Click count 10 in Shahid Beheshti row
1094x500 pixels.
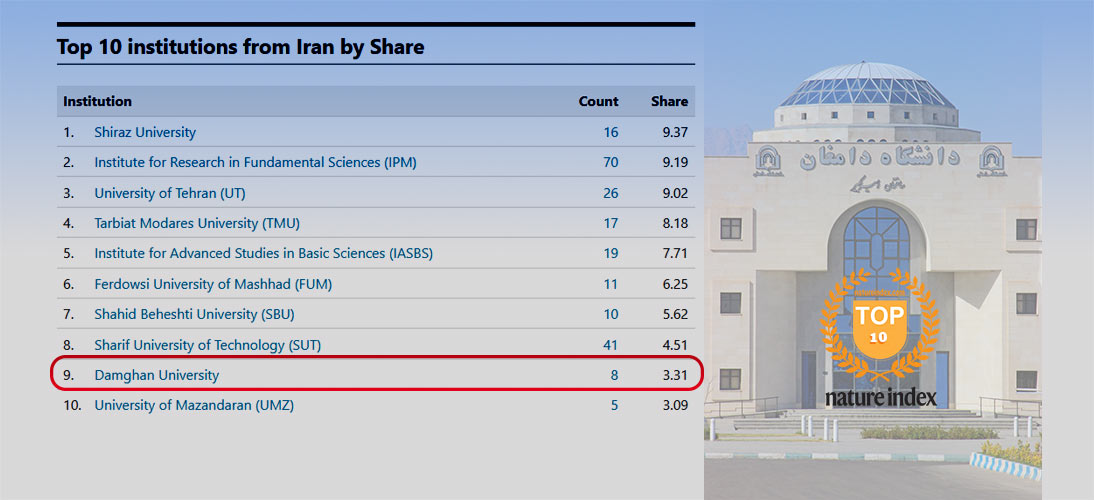[x=611, y=315]
